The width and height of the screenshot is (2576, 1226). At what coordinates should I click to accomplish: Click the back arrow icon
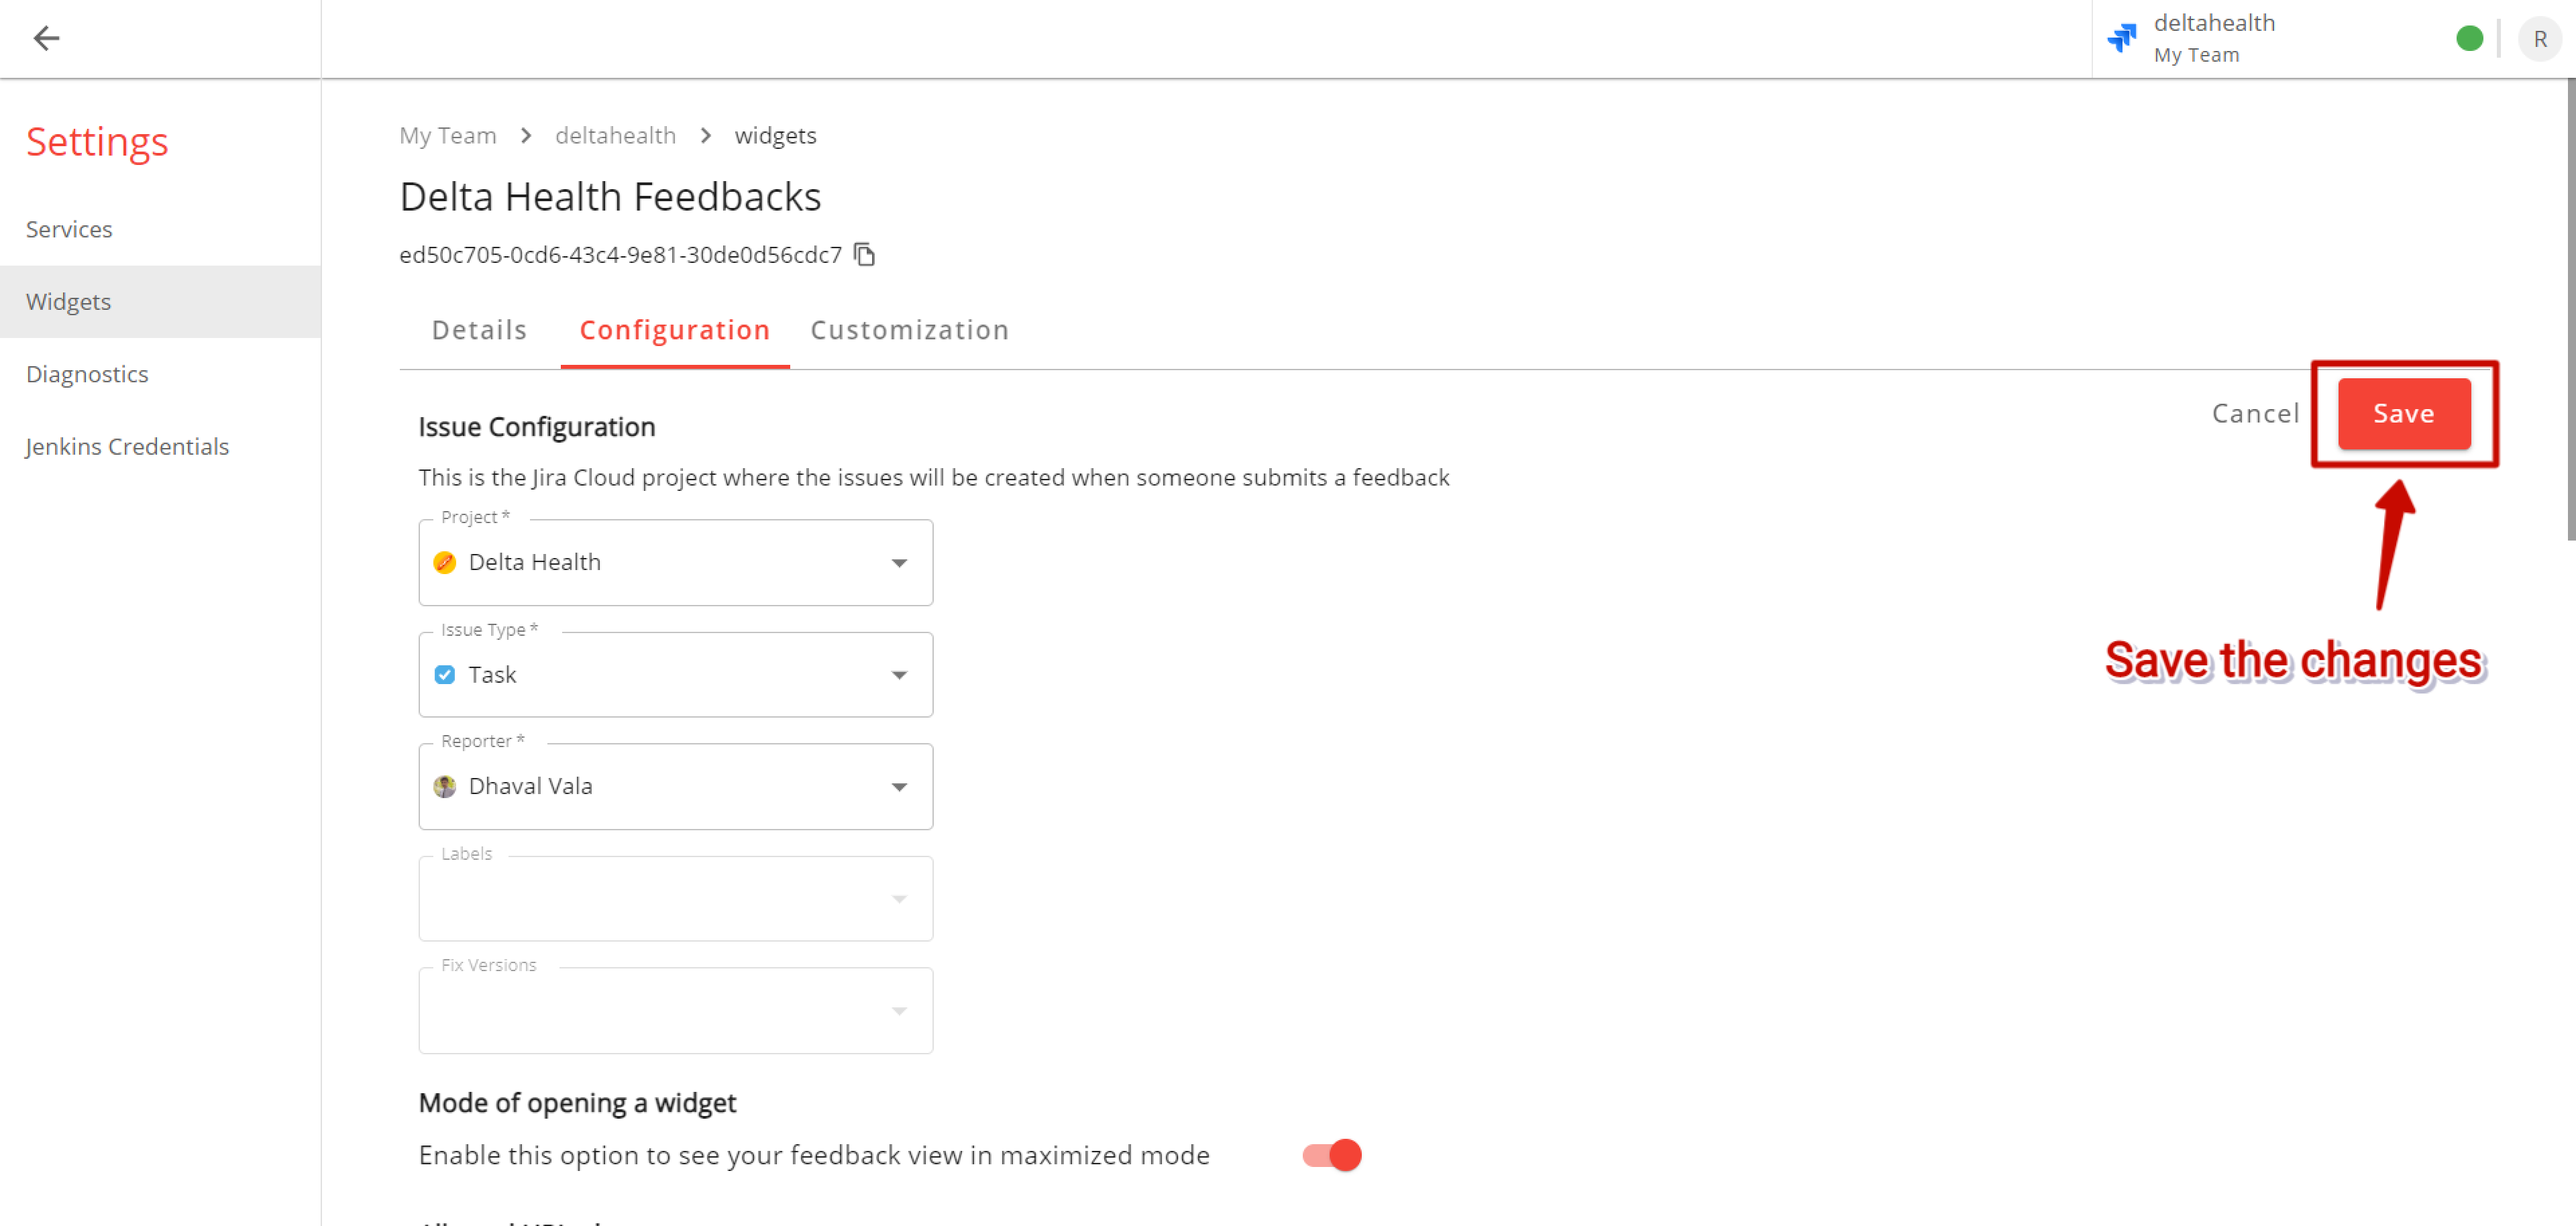tap(46, 38)
